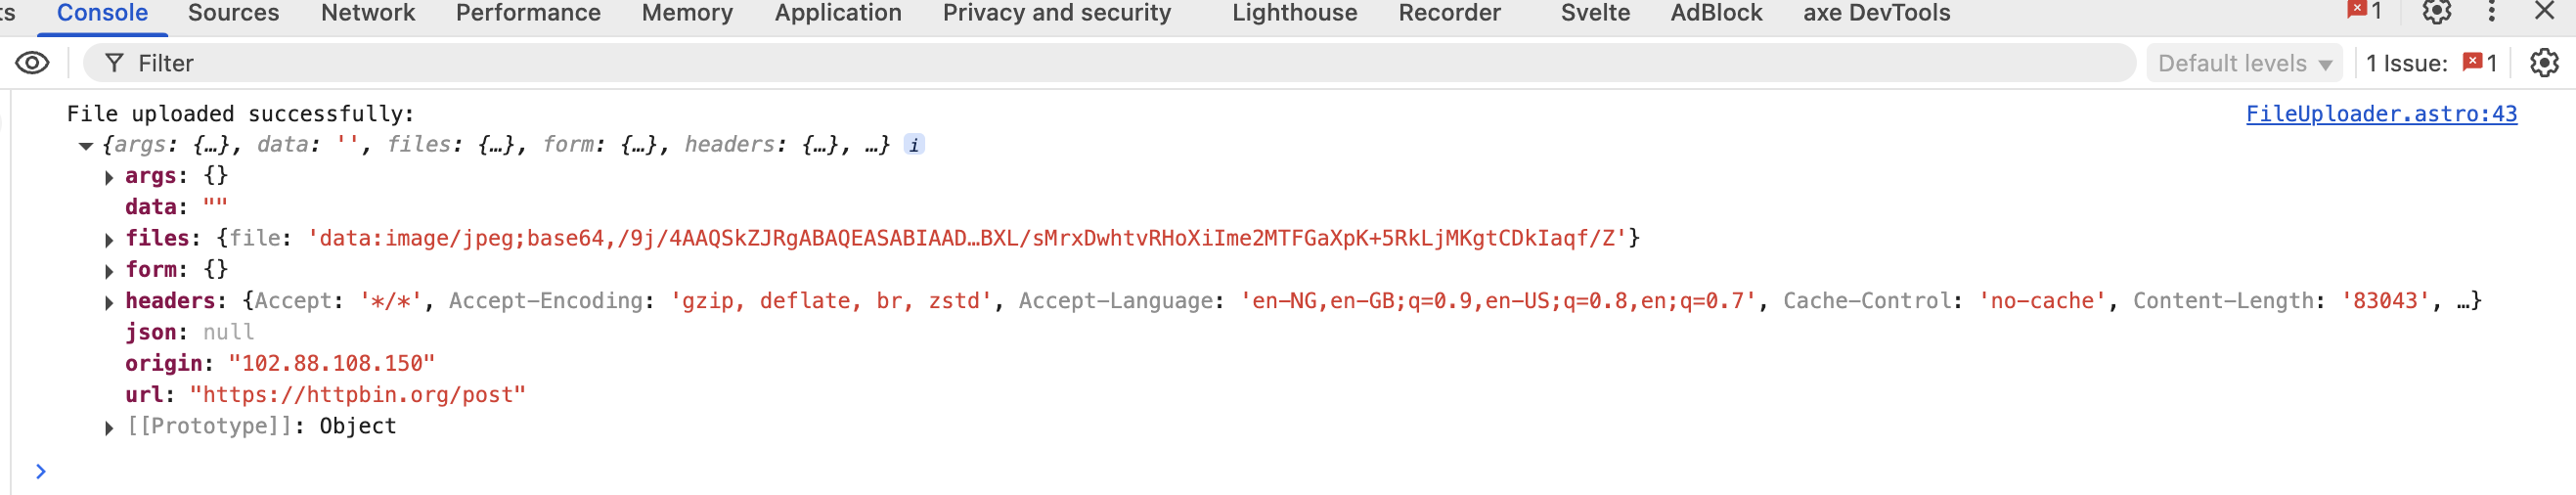The height and width of the screenshot is (495, 2576).
Task: Open console settings gear beside issue count
Action: (2543, 63)
